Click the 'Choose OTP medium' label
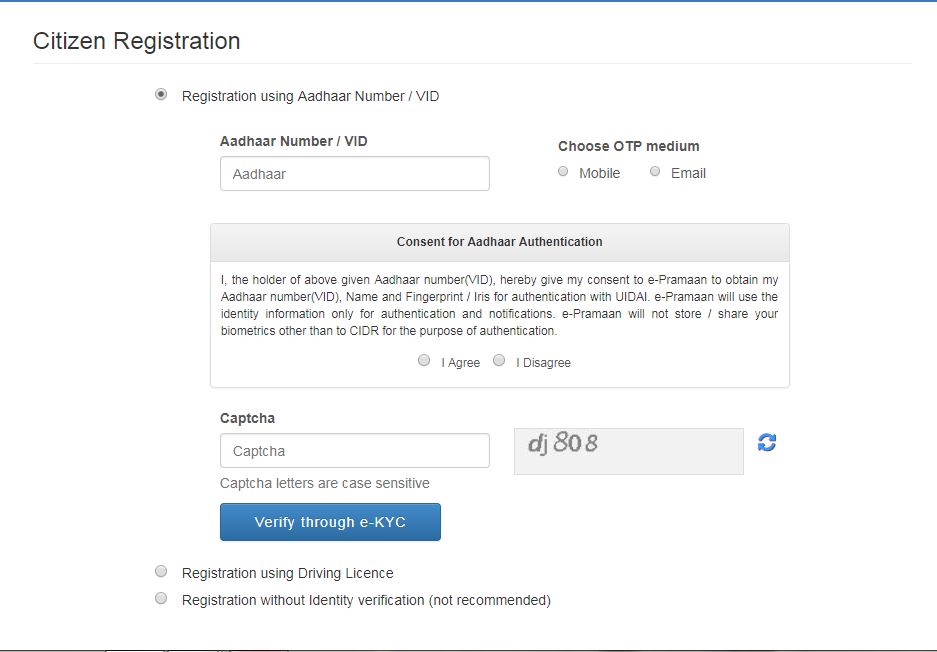This screenshot has height=652, width=937. 629,146
